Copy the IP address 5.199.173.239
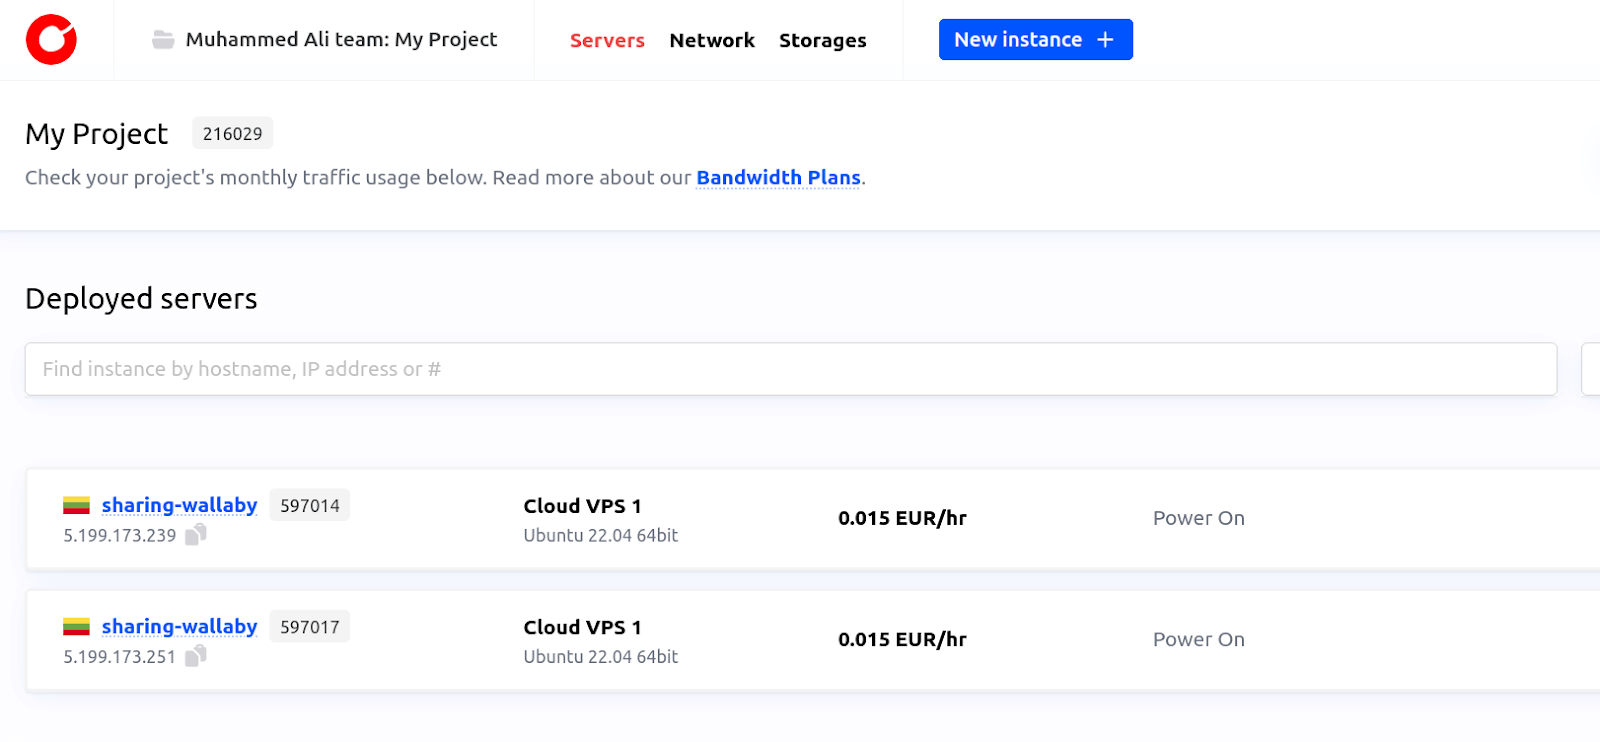Screen dimensions: 1600x742 196,535
